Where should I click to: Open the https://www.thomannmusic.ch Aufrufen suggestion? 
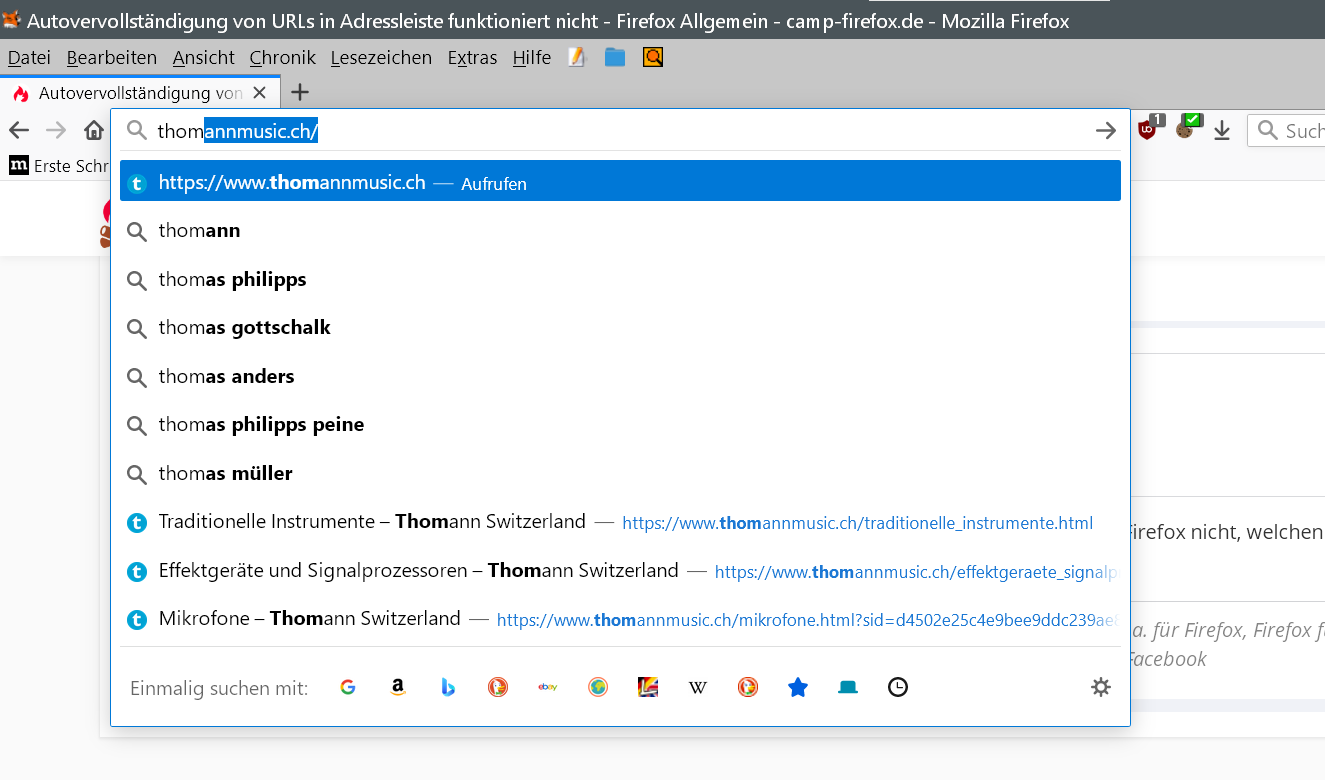point(620,182)
